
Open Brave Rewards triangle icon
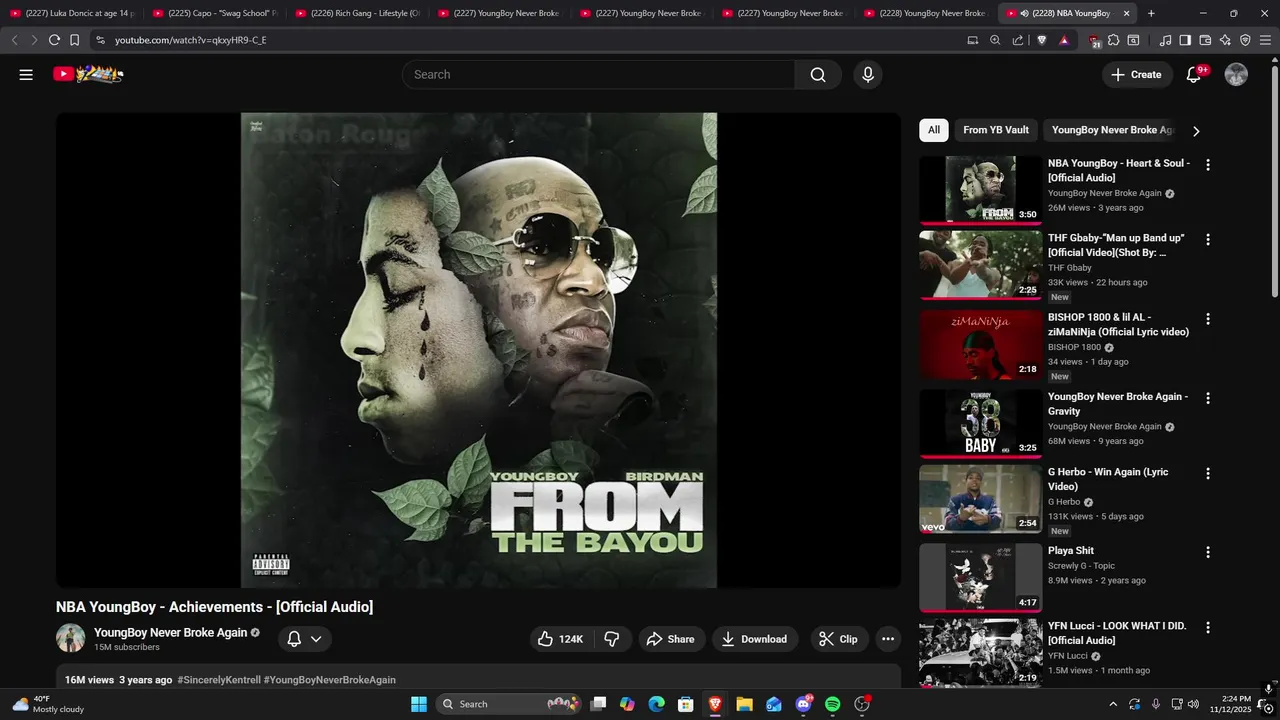1064,40
